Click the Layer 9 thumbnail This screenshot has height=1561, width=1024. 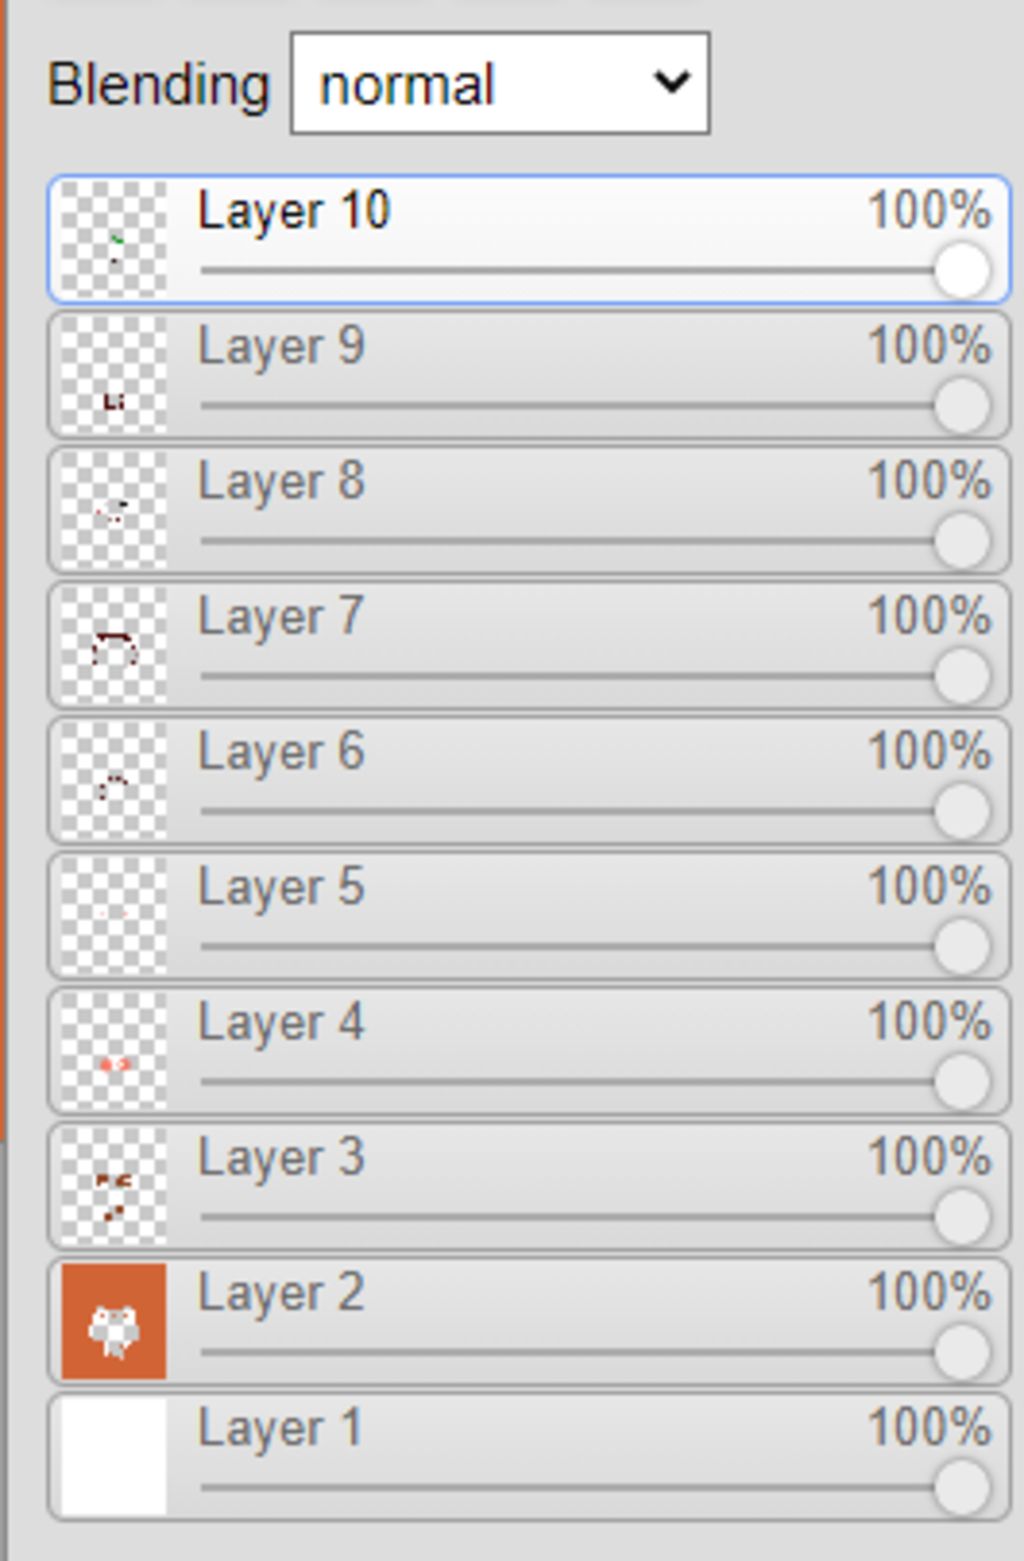(x=114, y=375)
